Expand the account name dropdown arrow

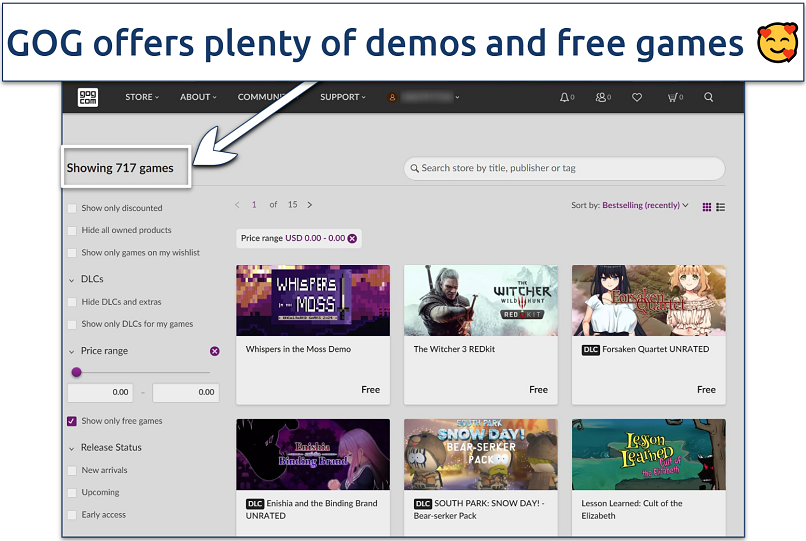[457, 97]
